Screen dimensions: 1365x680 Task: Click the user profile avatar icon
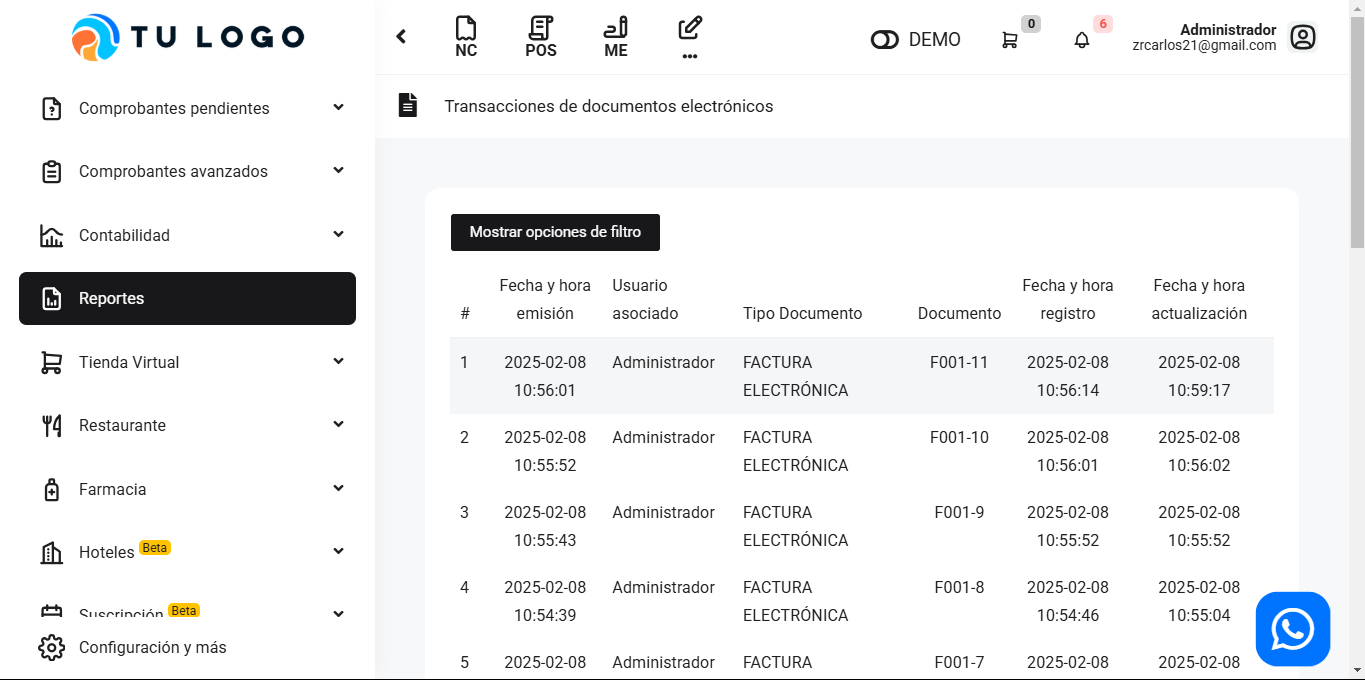click(1302, 38)
